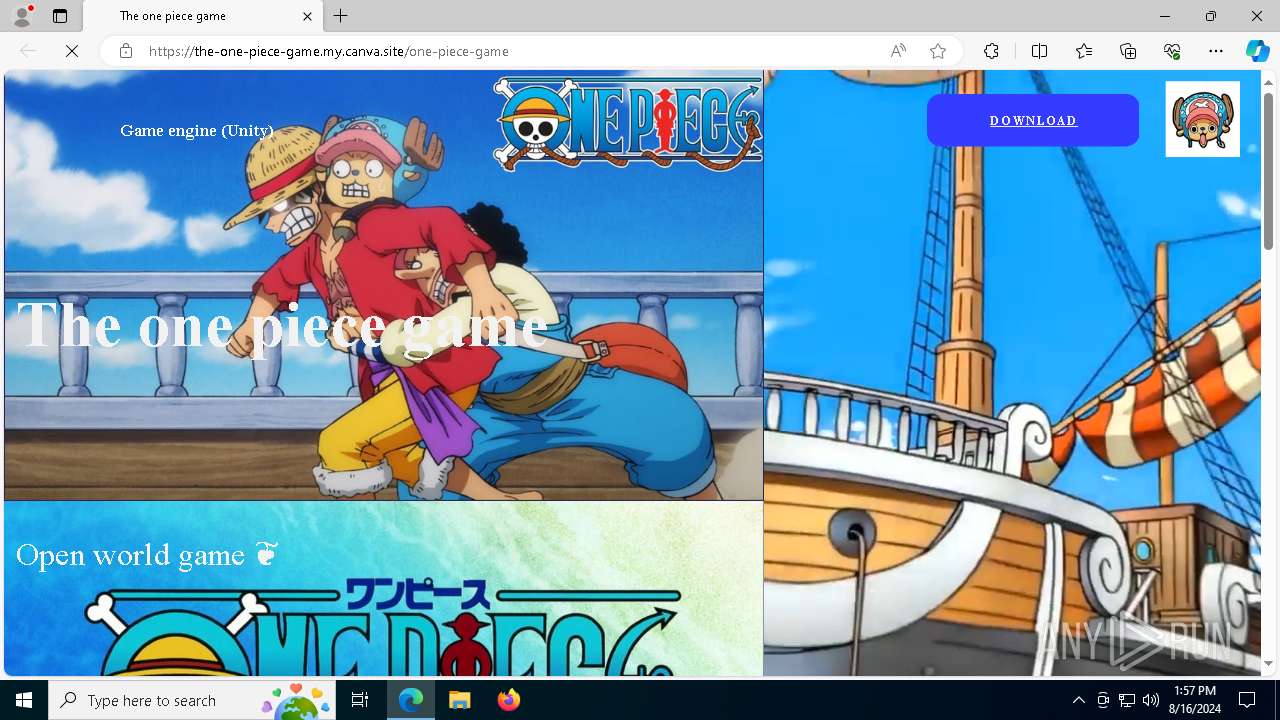1280x720 pixels.
Task: Click 'The one piece game' heading
Action: coord(283,325)
